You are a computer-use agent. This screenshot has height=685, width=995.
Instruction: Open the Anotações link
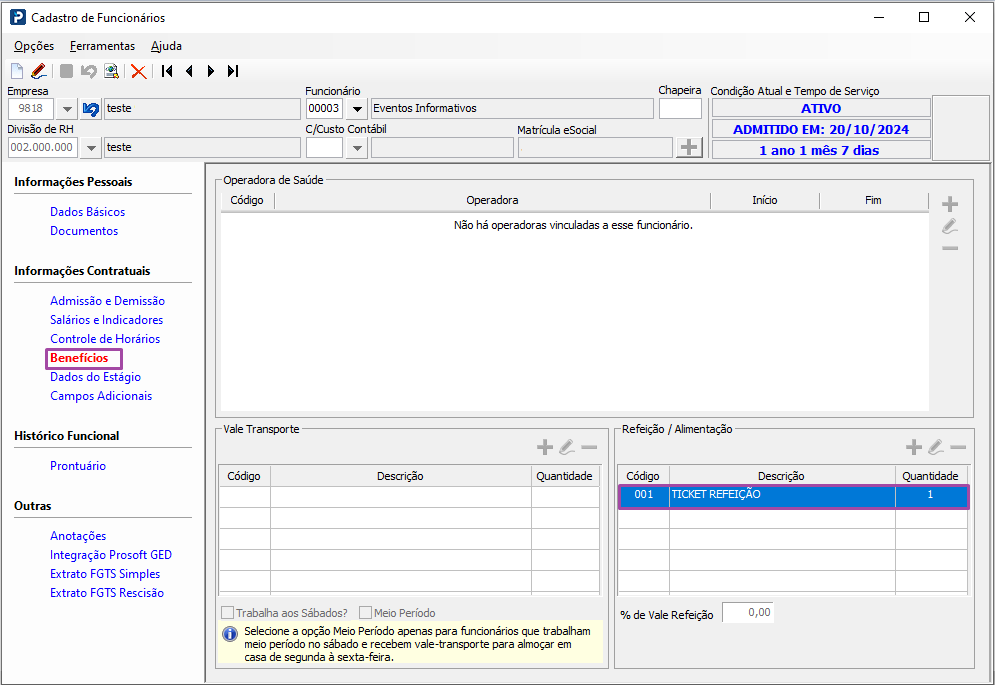point(78,536)
